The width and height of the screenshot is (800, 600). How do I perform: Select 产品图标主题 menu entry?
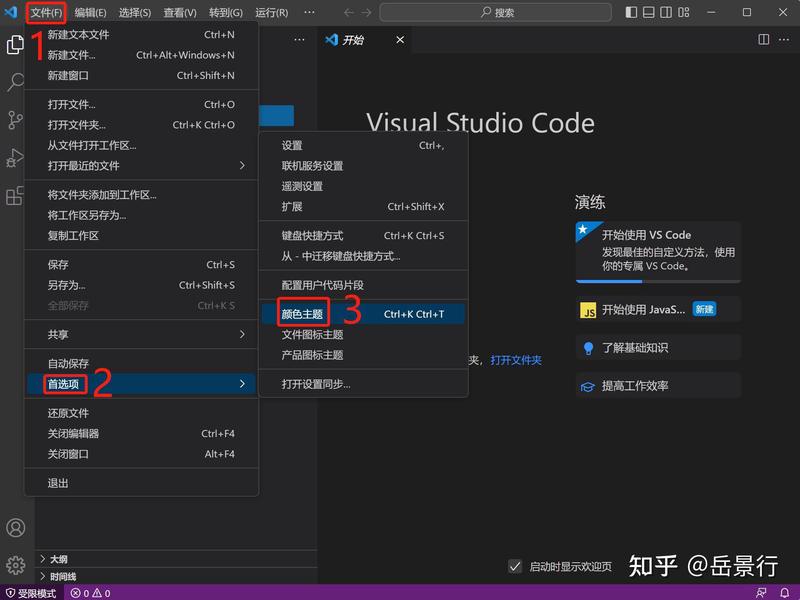coord(363,355)
